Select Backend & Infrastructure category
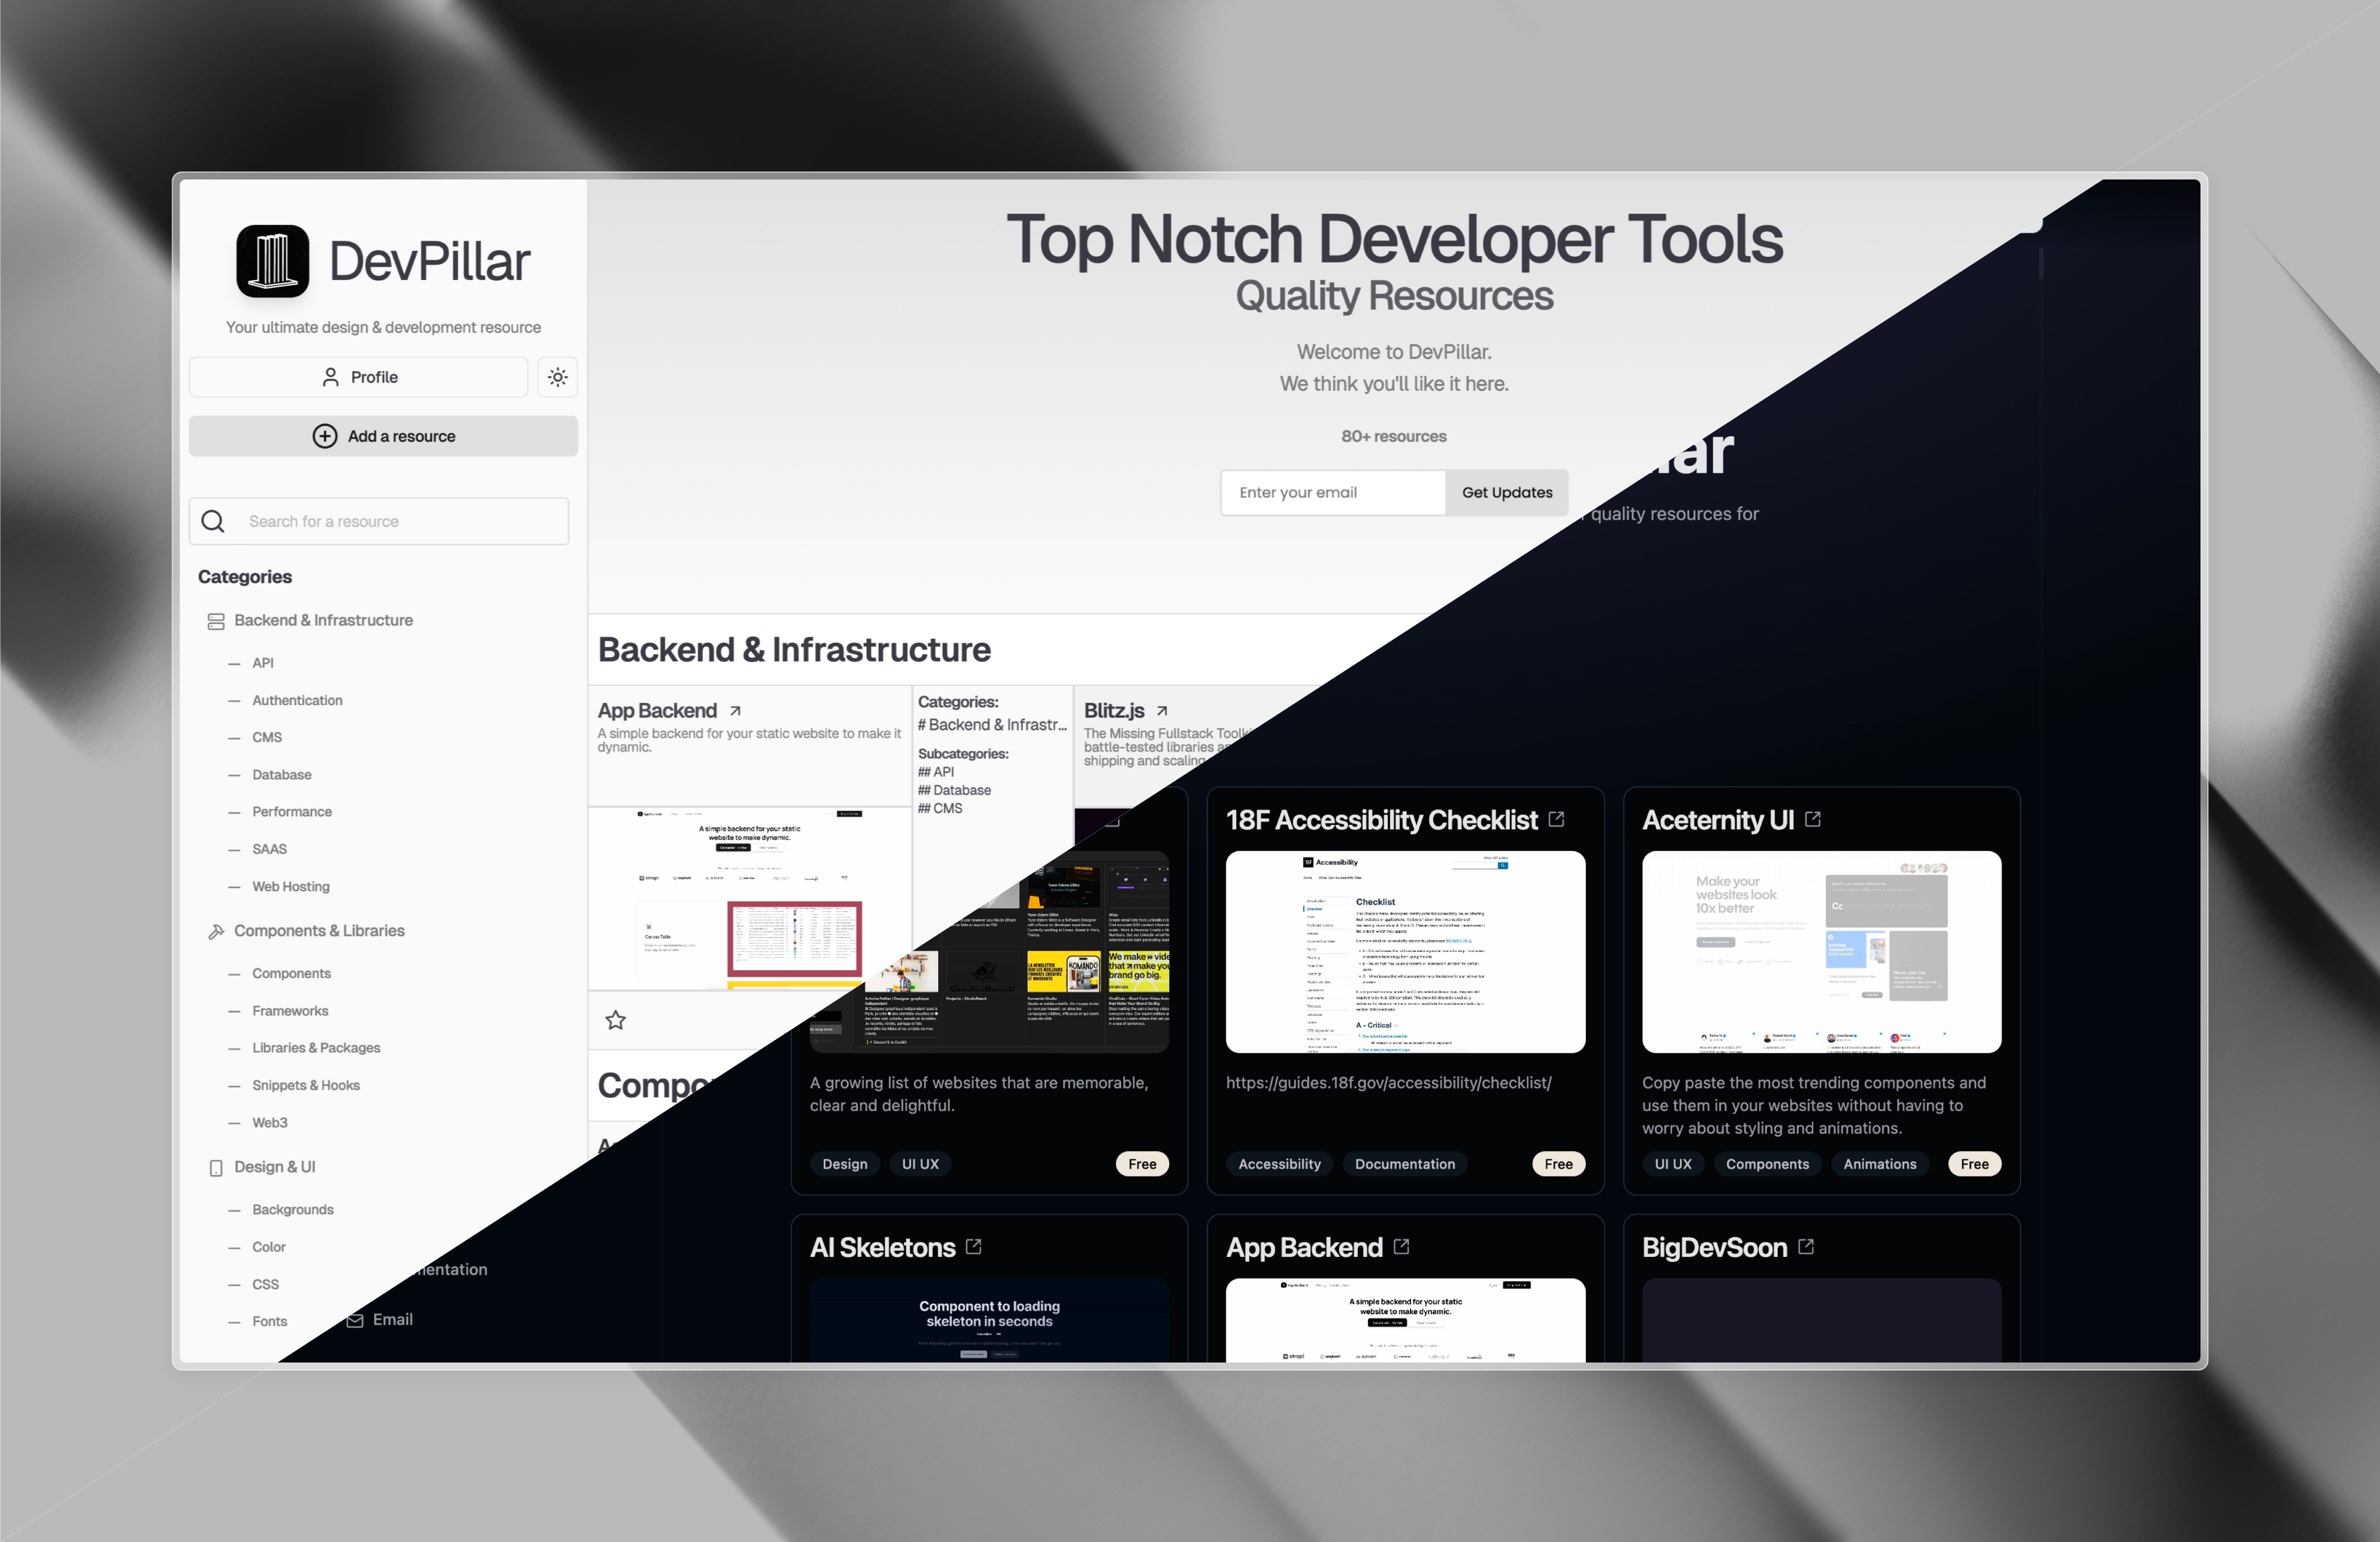This screenshot has width=2380, height=1542. click(x=323, y=620)
